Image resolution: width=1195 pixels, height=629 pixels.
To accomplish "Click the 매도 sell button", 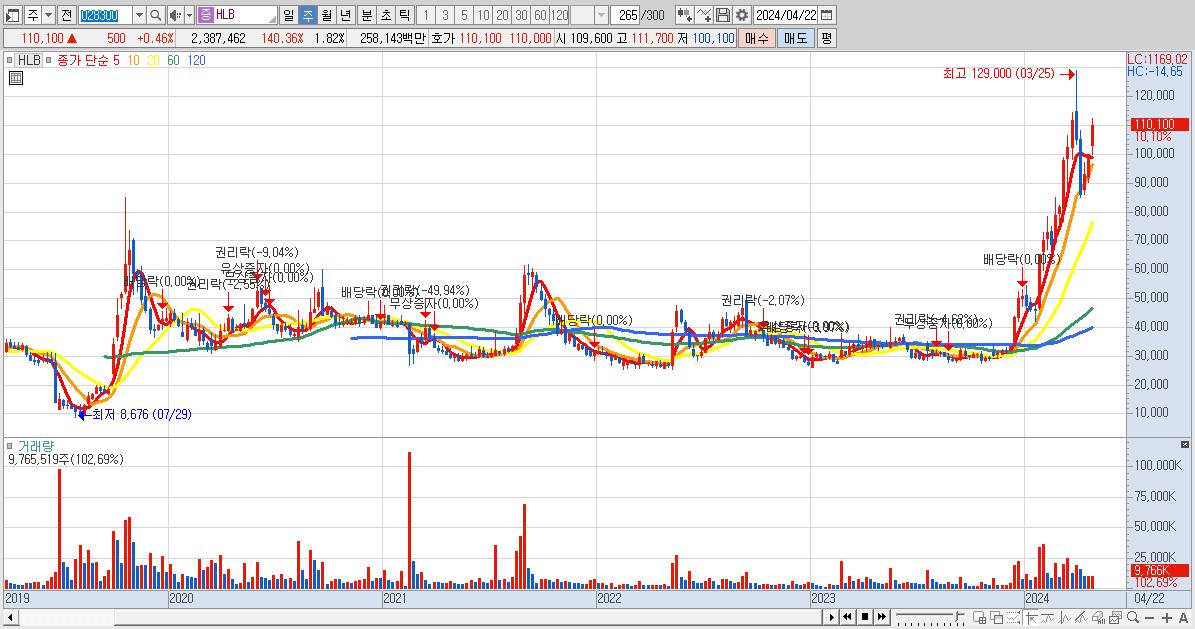I will [x=796, y=38].
